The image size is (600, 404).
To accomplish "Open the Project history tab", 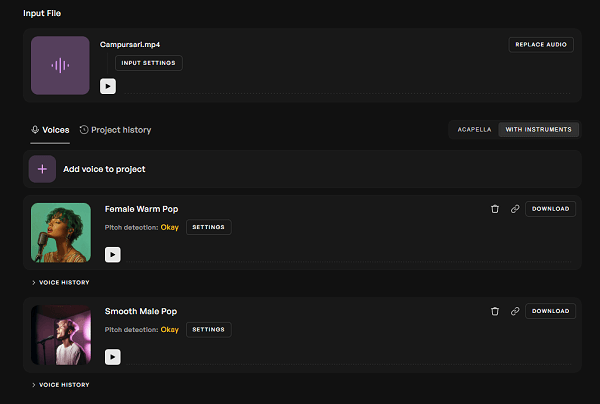I will (x=115, y=130).
